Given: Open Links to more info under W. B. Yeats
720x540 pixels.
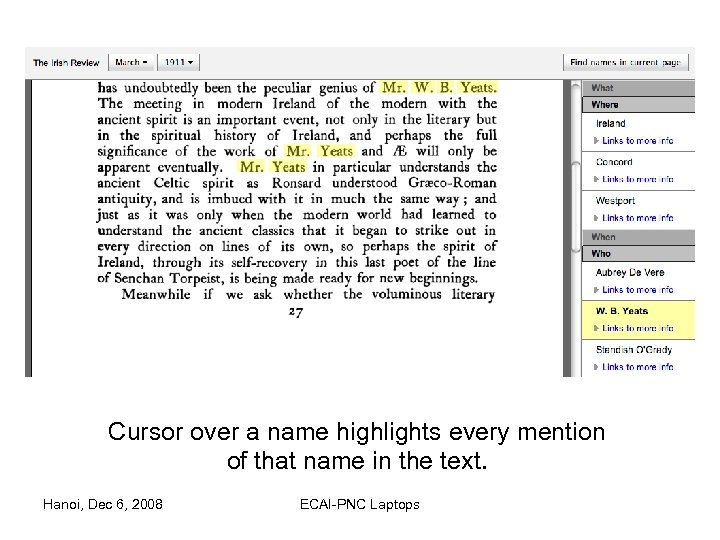Looking at the screenshot, I should (637, 328).
